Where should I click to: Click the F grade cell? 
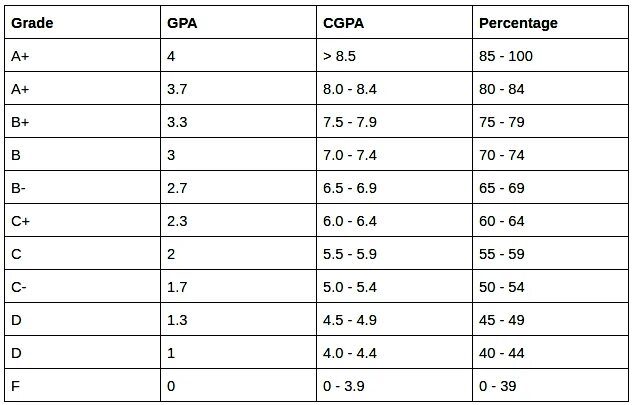(x=83, y=386)
